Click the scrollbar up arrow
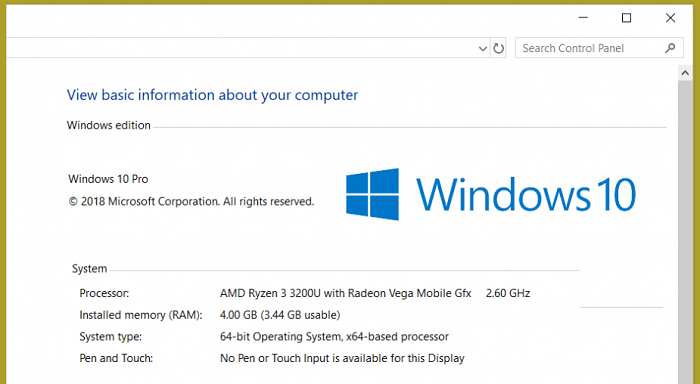 (685, 73)
